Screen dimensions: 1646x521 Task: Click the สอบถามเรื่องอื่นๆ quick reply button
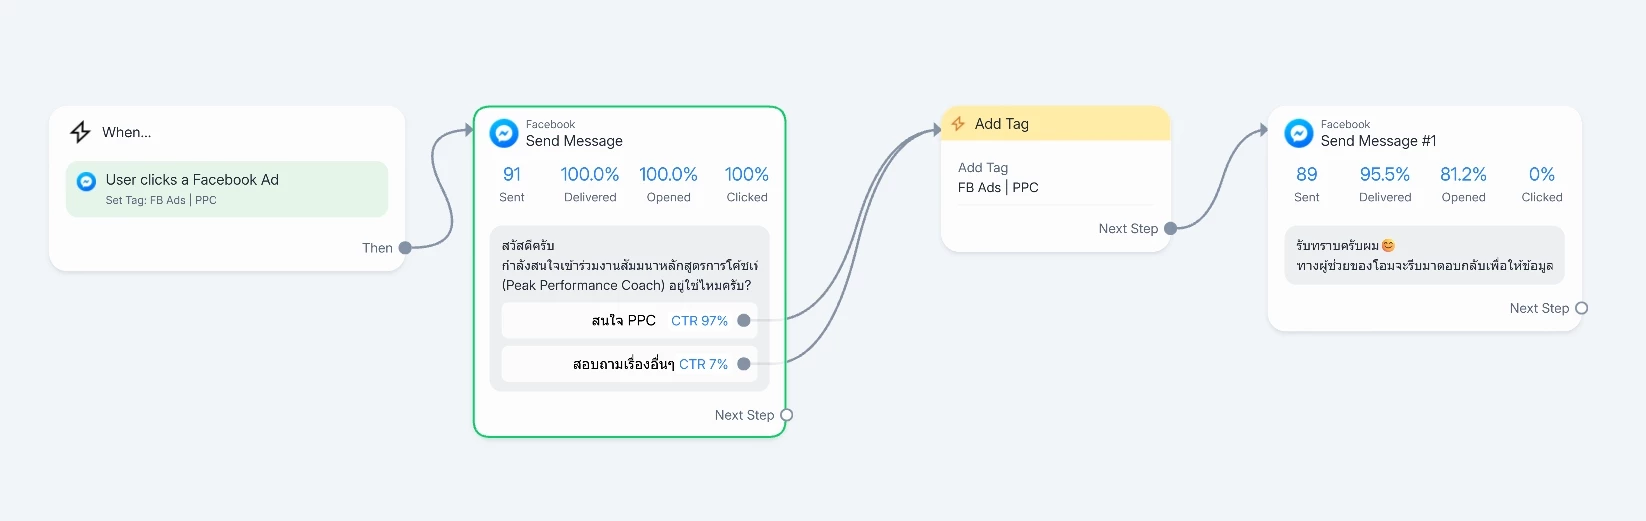pos(622,364)
